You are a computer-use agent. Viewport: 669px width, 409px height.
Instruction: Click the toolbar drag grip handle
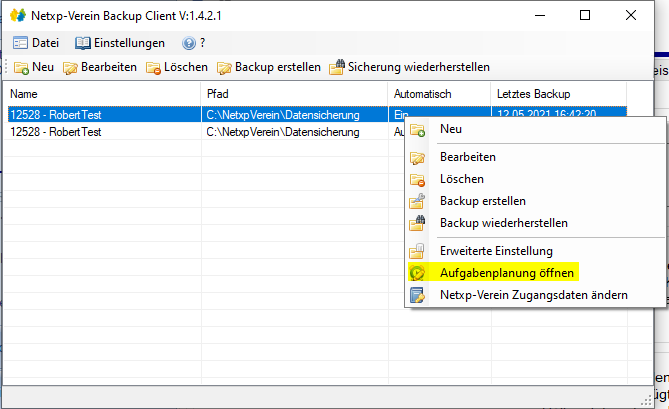(x=6, y=67)
